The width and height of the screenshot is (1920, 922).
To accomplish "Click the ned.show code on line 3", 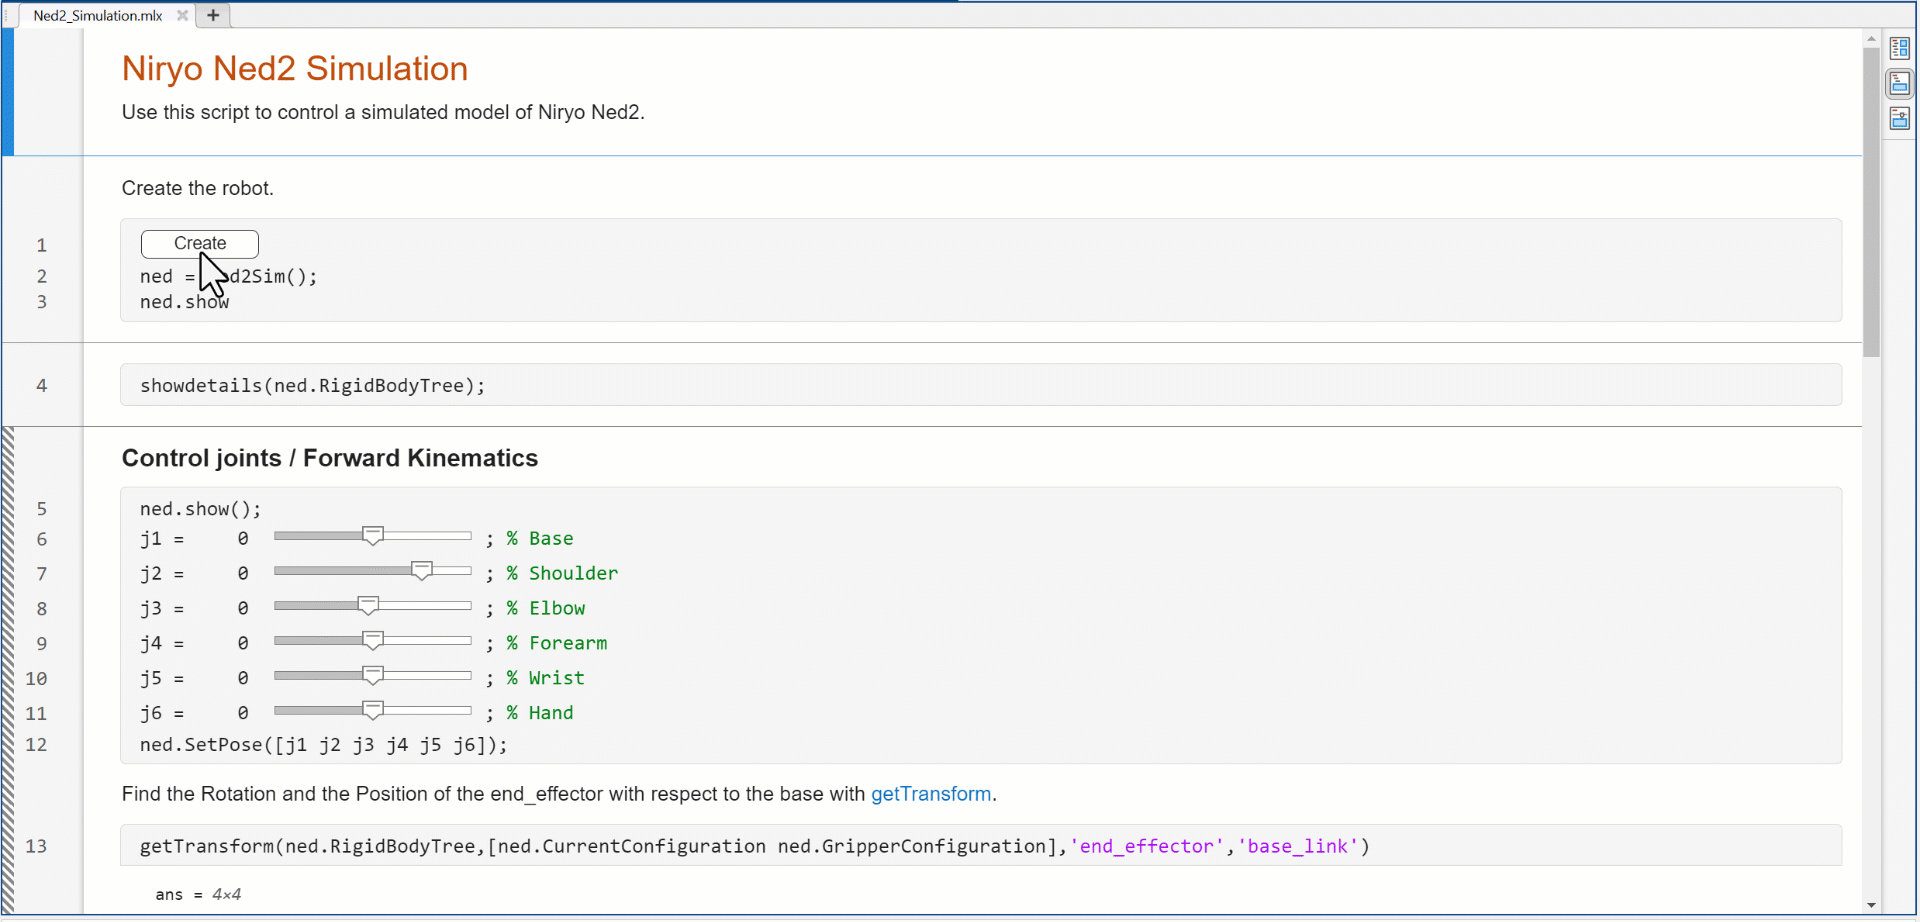I will [x=184, y=302].
